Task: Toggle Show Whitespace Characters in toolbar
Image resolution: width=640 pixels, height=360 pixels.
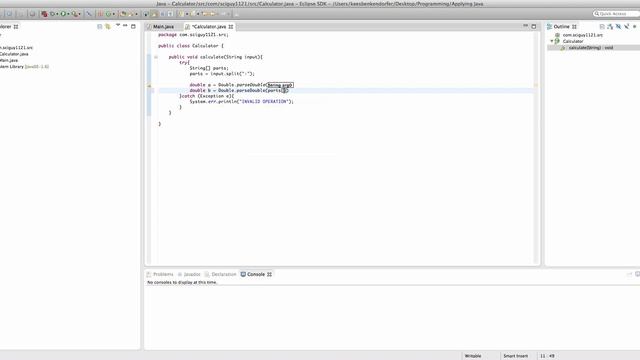Action: [x=170, y=14]
